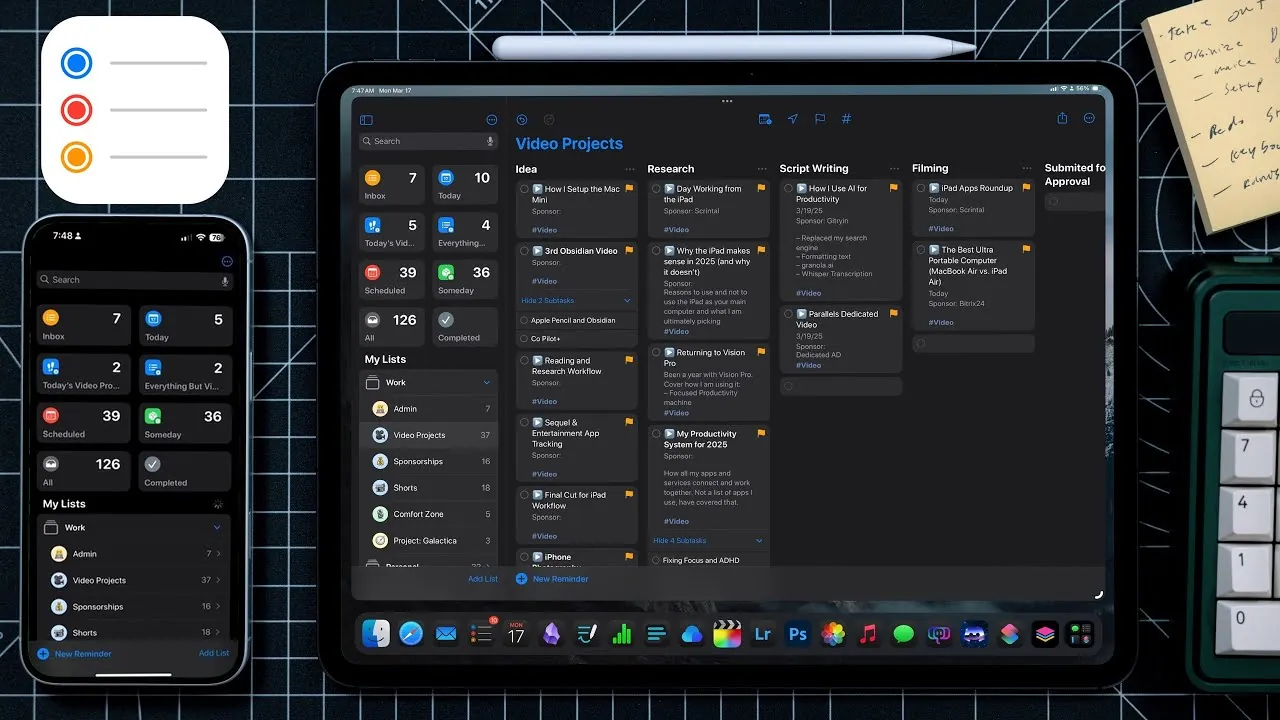1280x720 pixels.
Task: Open the Inbox smart list on iPad
Action: coord(392,185)
